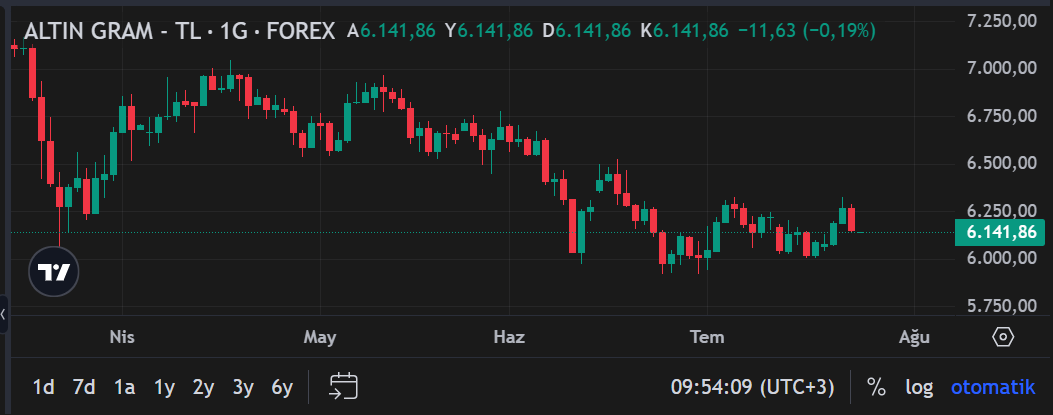Screen dimensions: 1053x415
Task: Toggle otomatik auto scale mode
Action: tap(993, 387)
